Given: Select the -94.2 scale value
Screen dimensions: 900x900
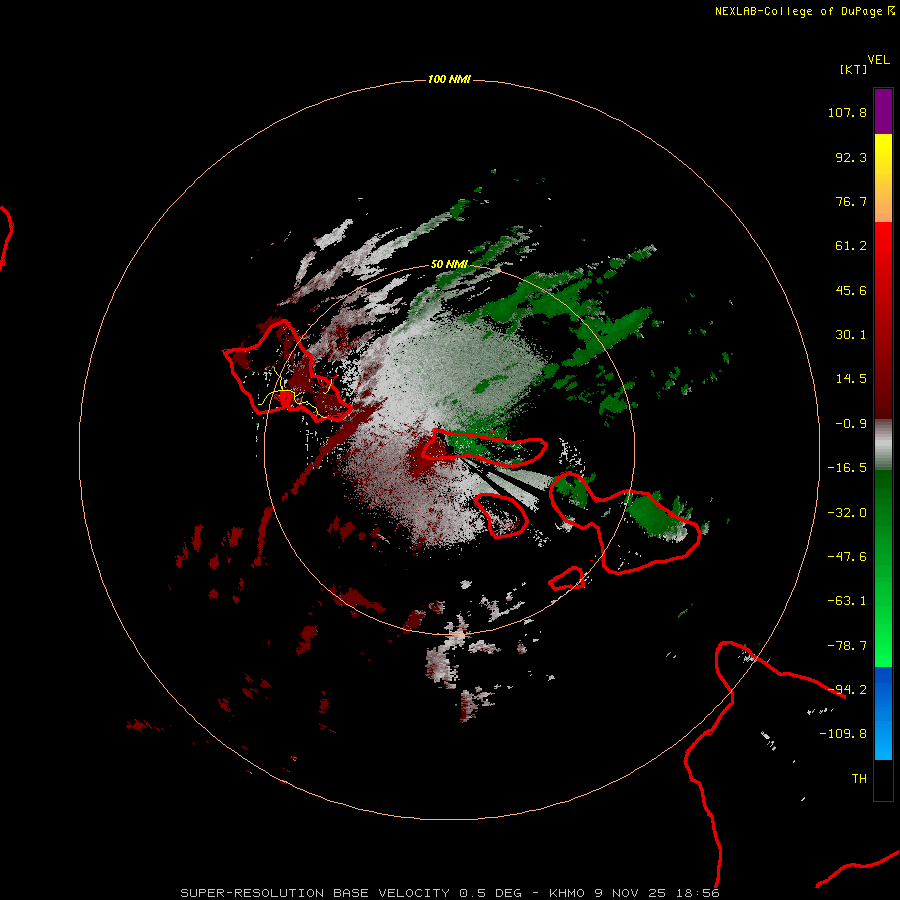Looking at the screenshot, I should pyautogui.click(x=847, y=690).
